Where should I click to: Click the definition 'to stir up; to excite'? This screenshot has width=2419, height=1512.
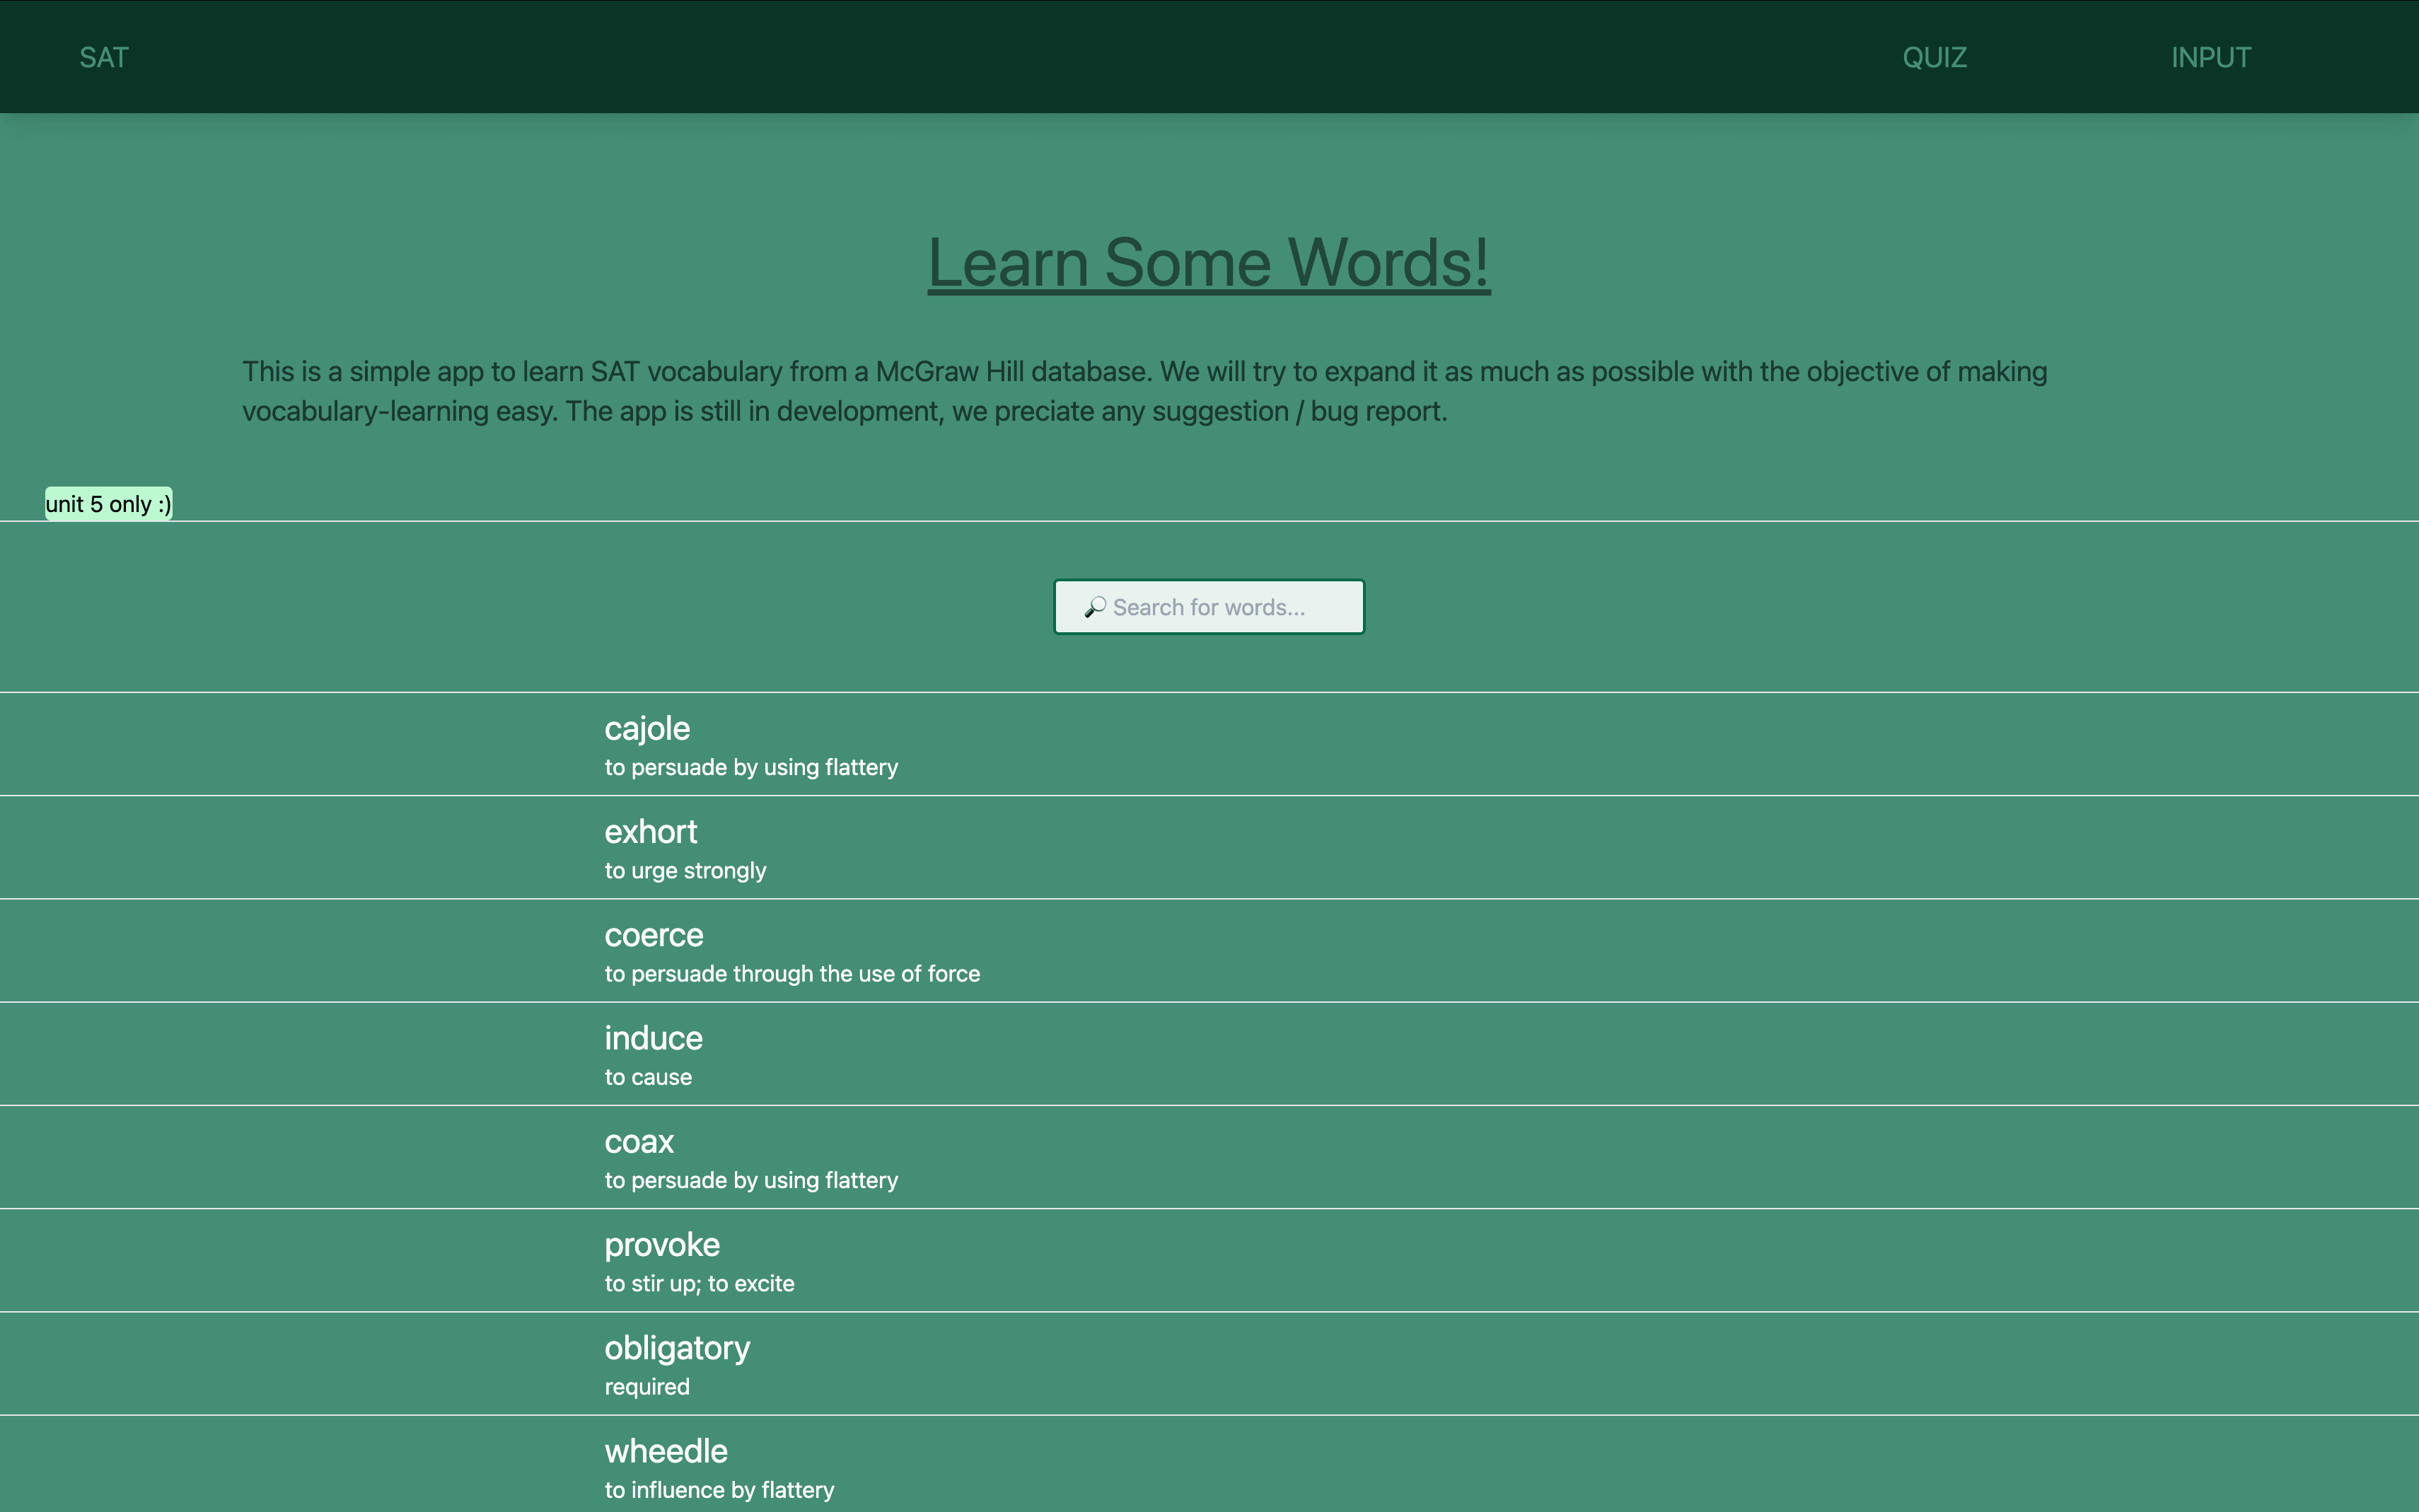(x=699, y=1283)
